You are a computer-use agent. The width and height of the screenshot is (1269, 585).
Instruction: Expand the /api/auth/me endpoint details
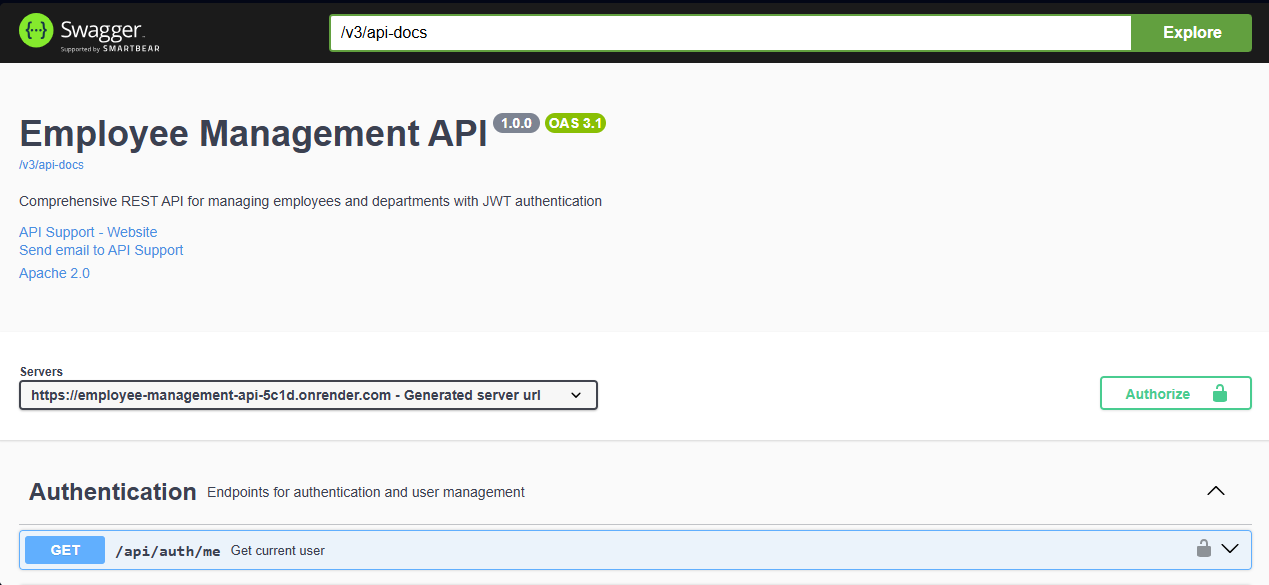click(1231, 549)
